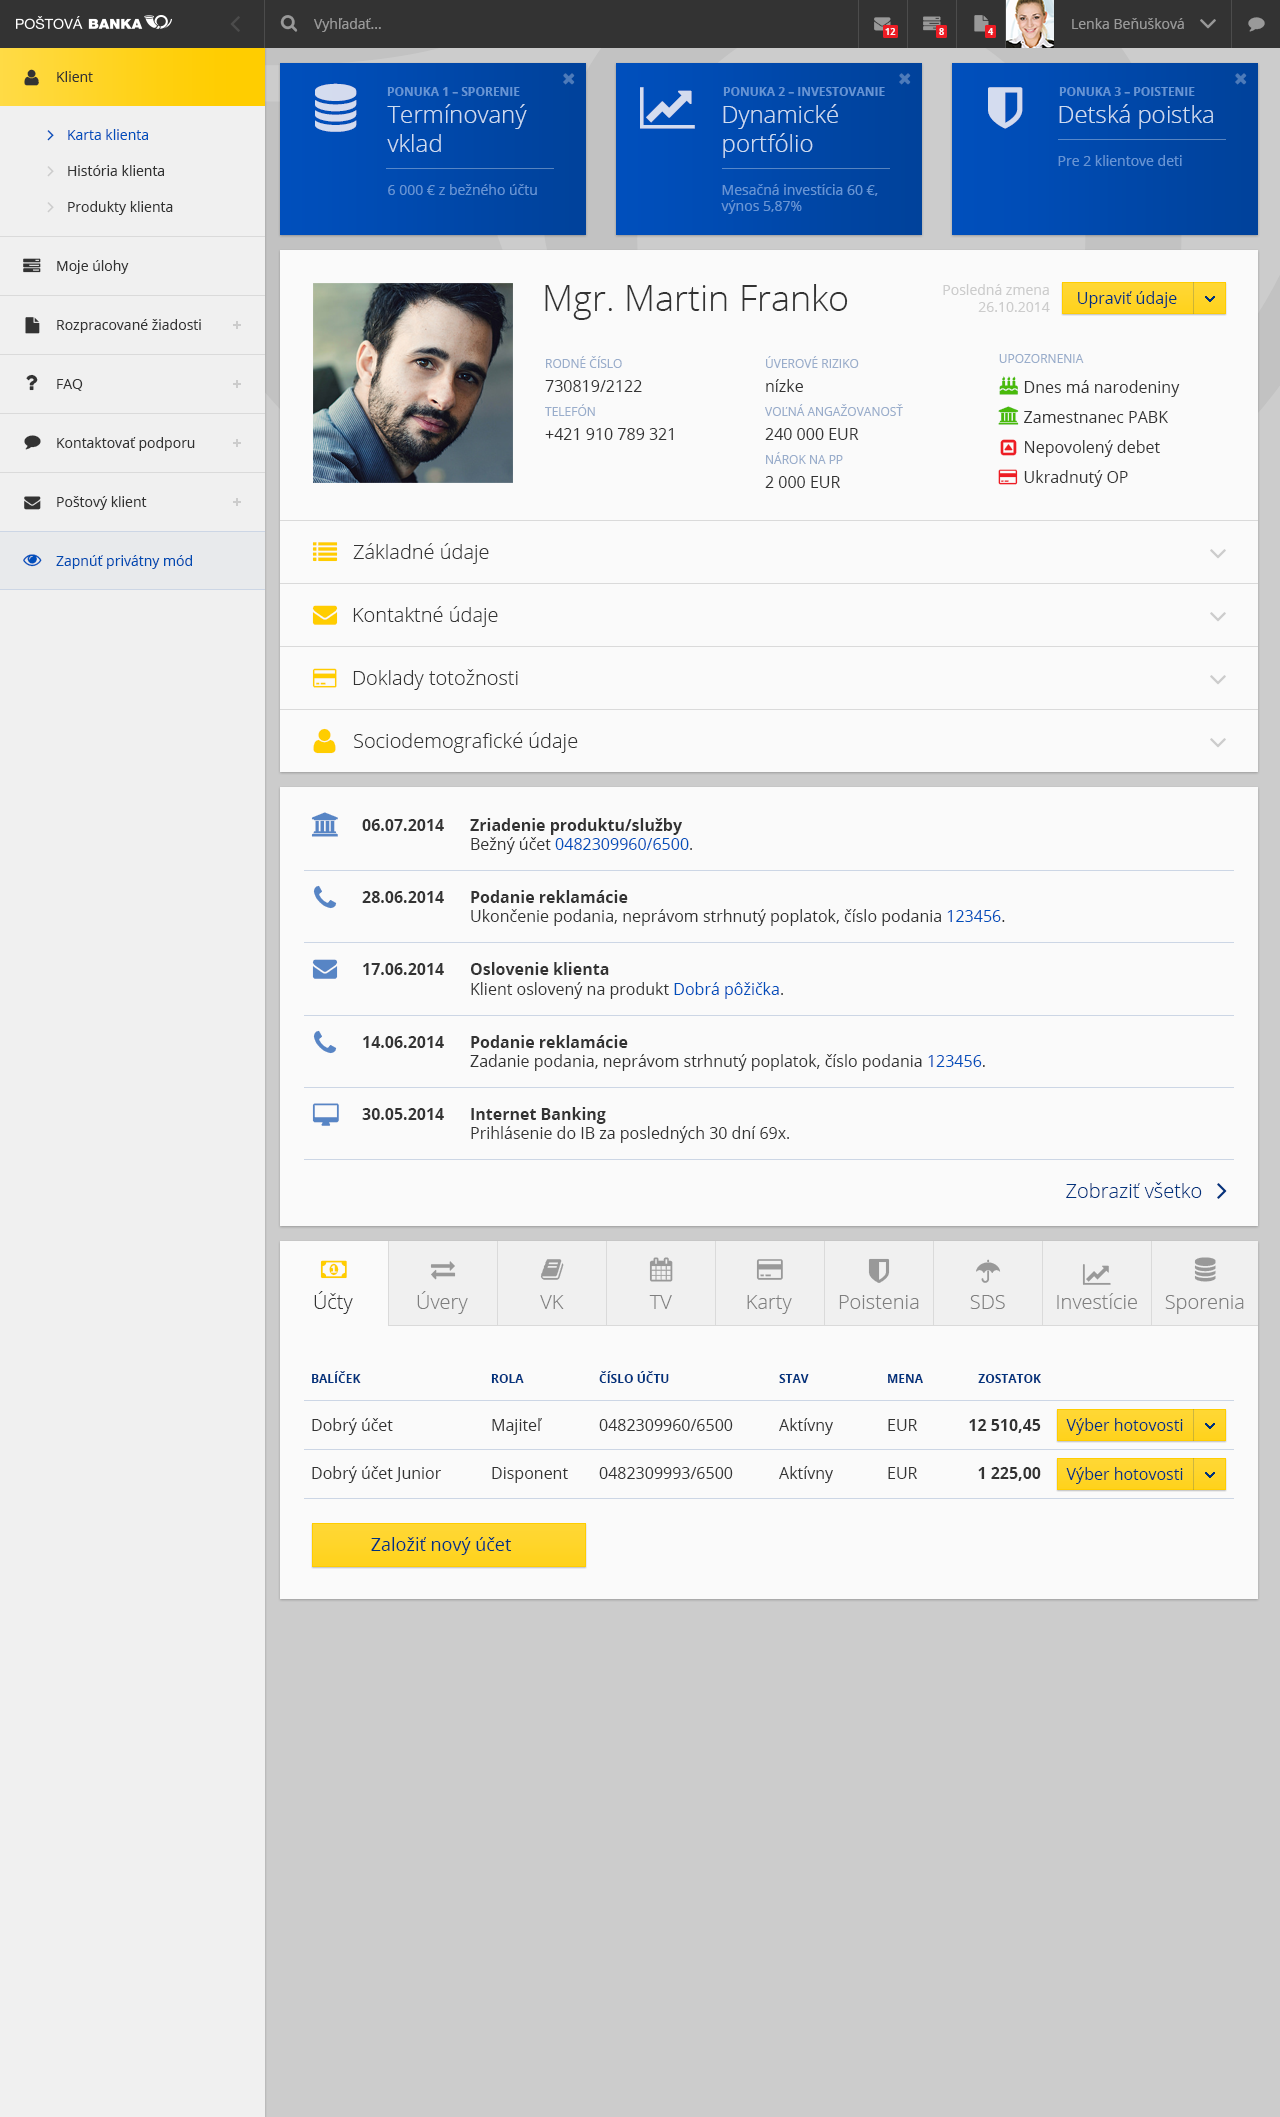Open tasks notification icon with badge 8

(932, 24)
